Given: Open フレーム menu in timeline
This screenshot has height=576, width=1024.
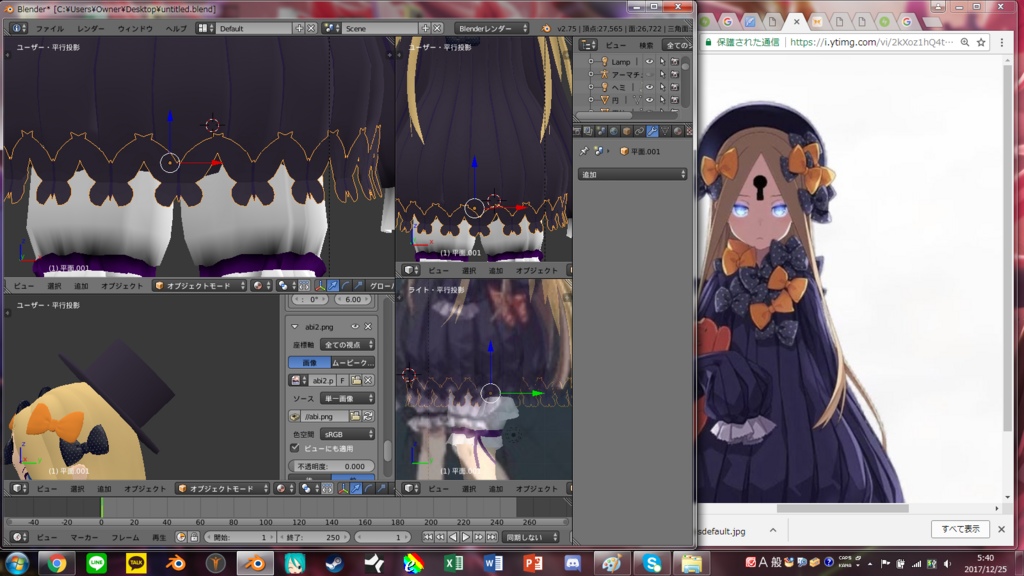Looking at the screenshot, I should [x=125, y=537].
